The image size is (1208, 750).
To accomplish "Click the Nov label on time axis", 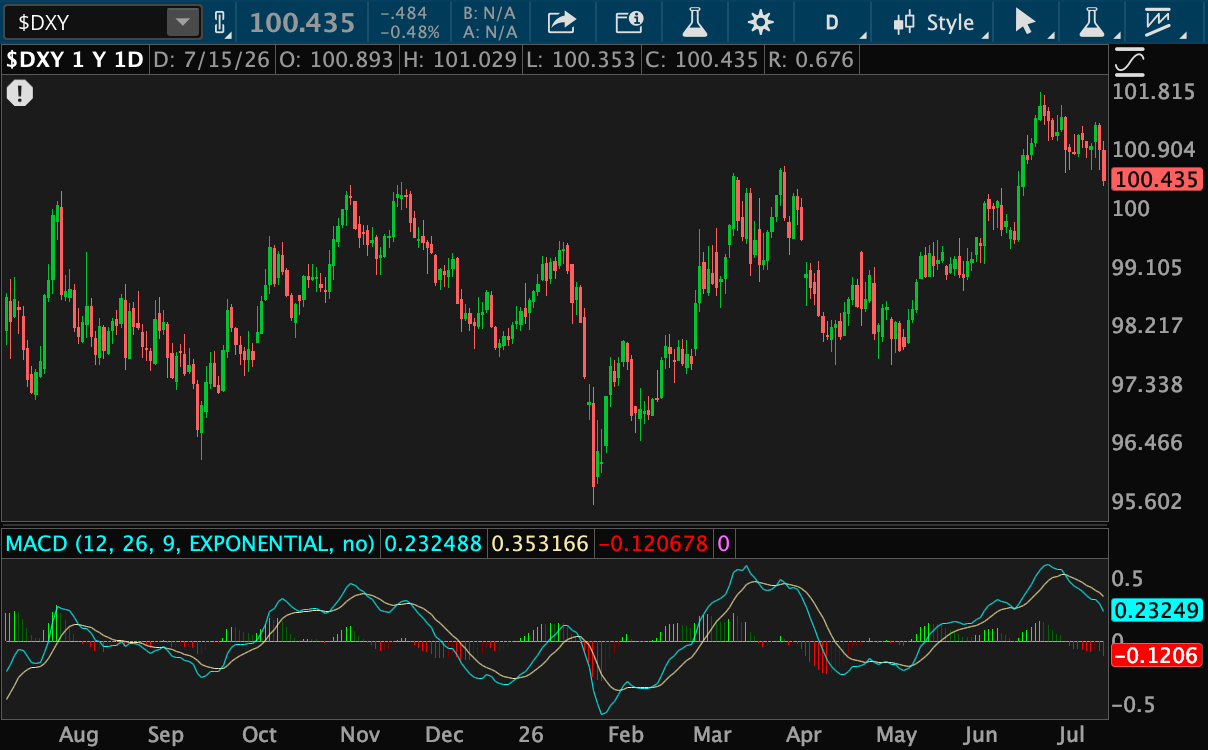I will pos(360,735).
